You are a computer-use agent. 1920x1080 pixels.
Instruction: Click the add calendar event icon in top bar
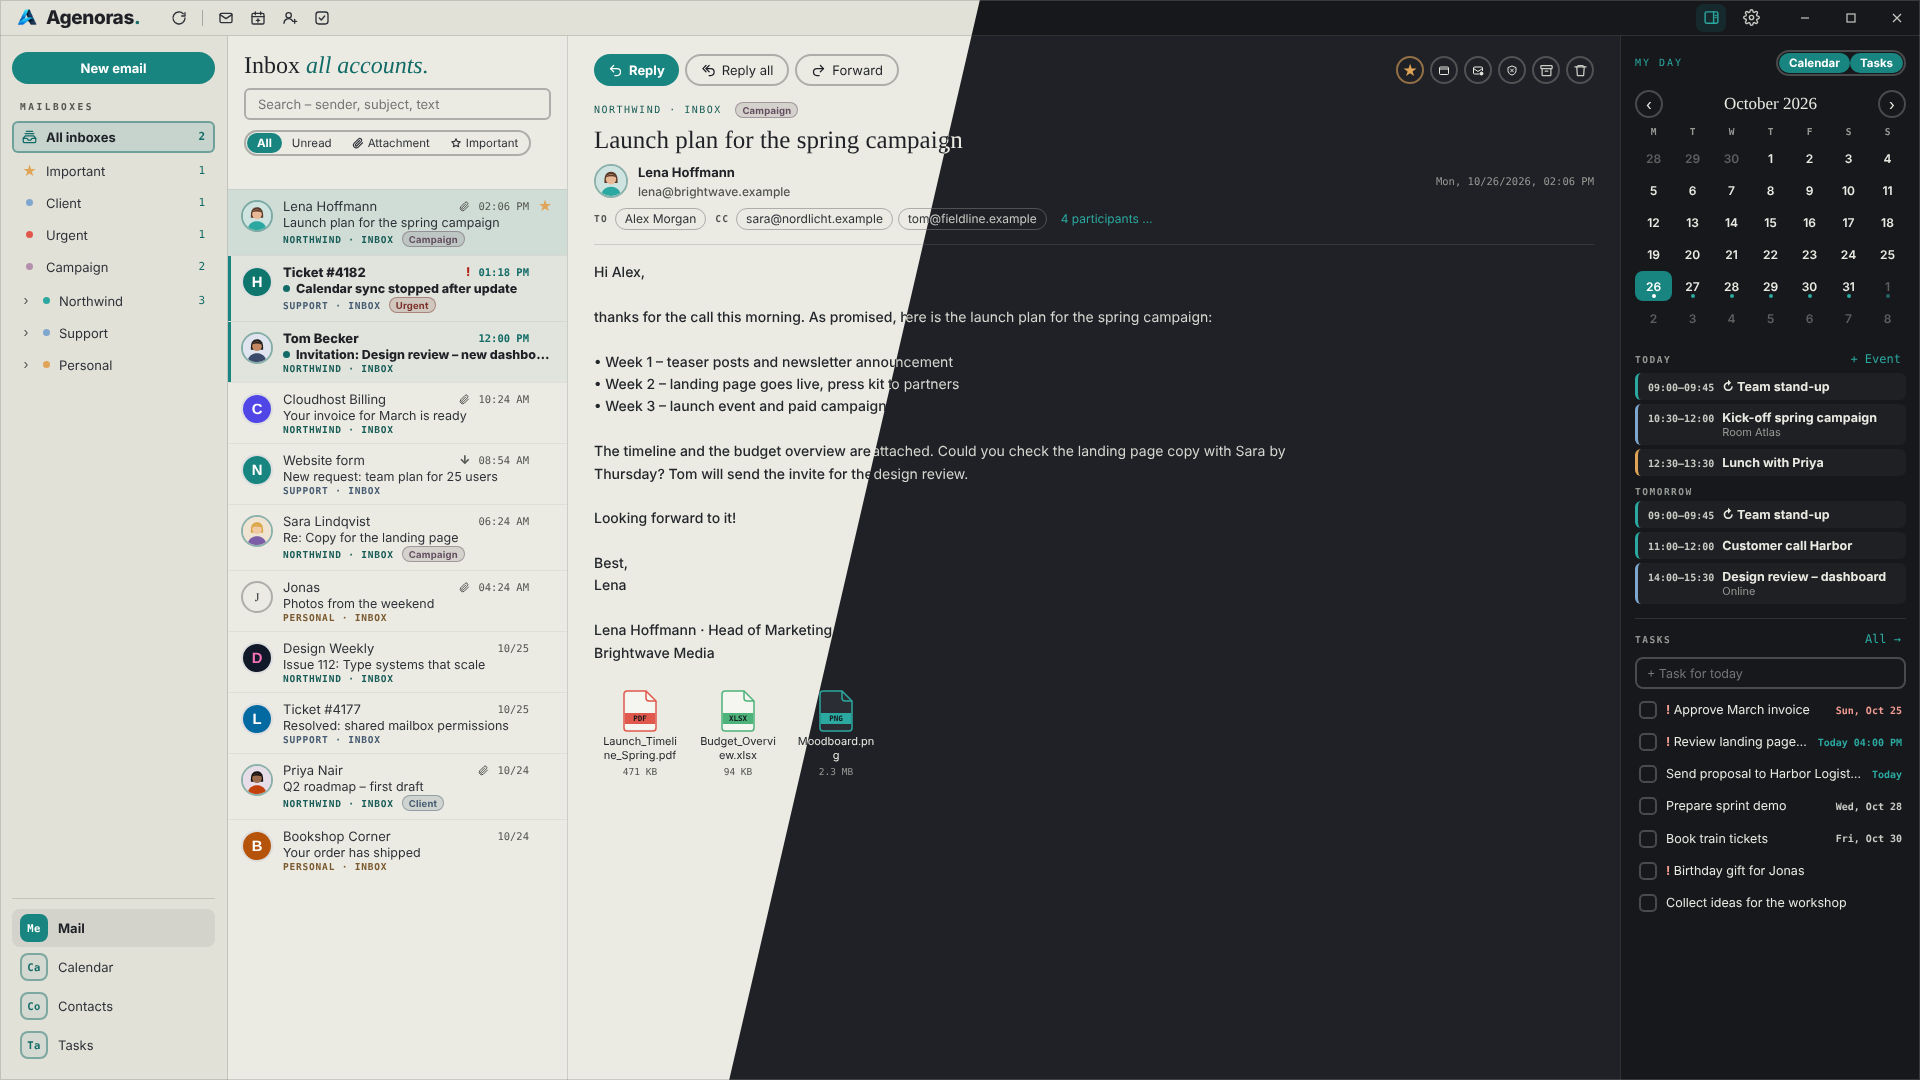pos(258,18)
